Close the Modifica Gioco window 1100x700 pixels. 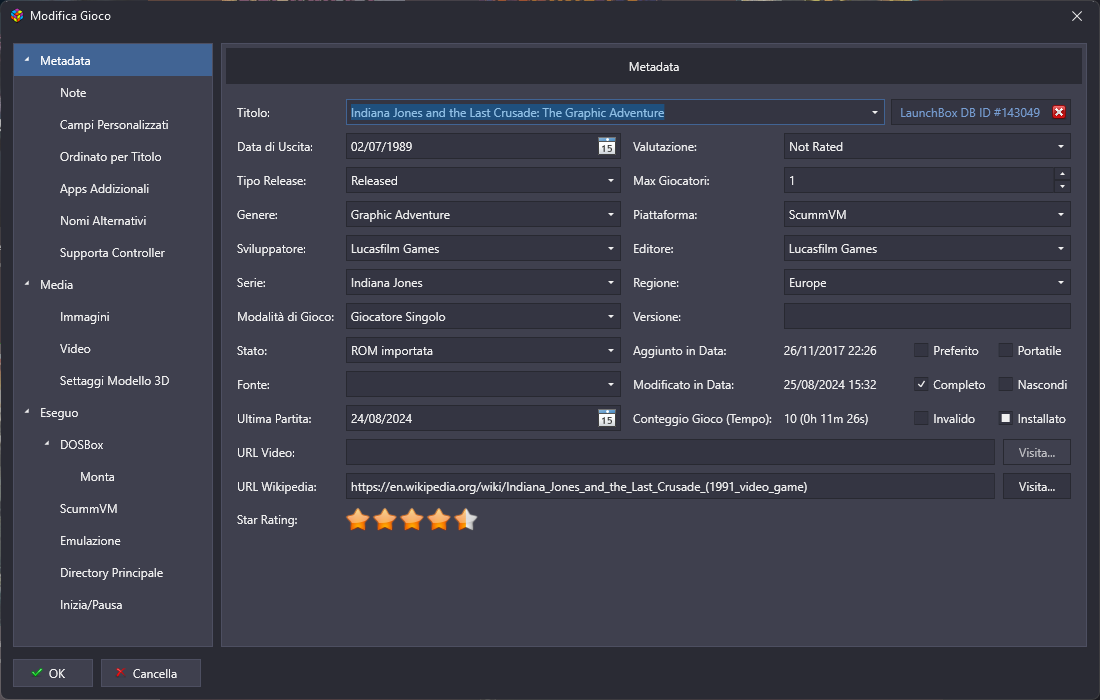[1077, 15]
